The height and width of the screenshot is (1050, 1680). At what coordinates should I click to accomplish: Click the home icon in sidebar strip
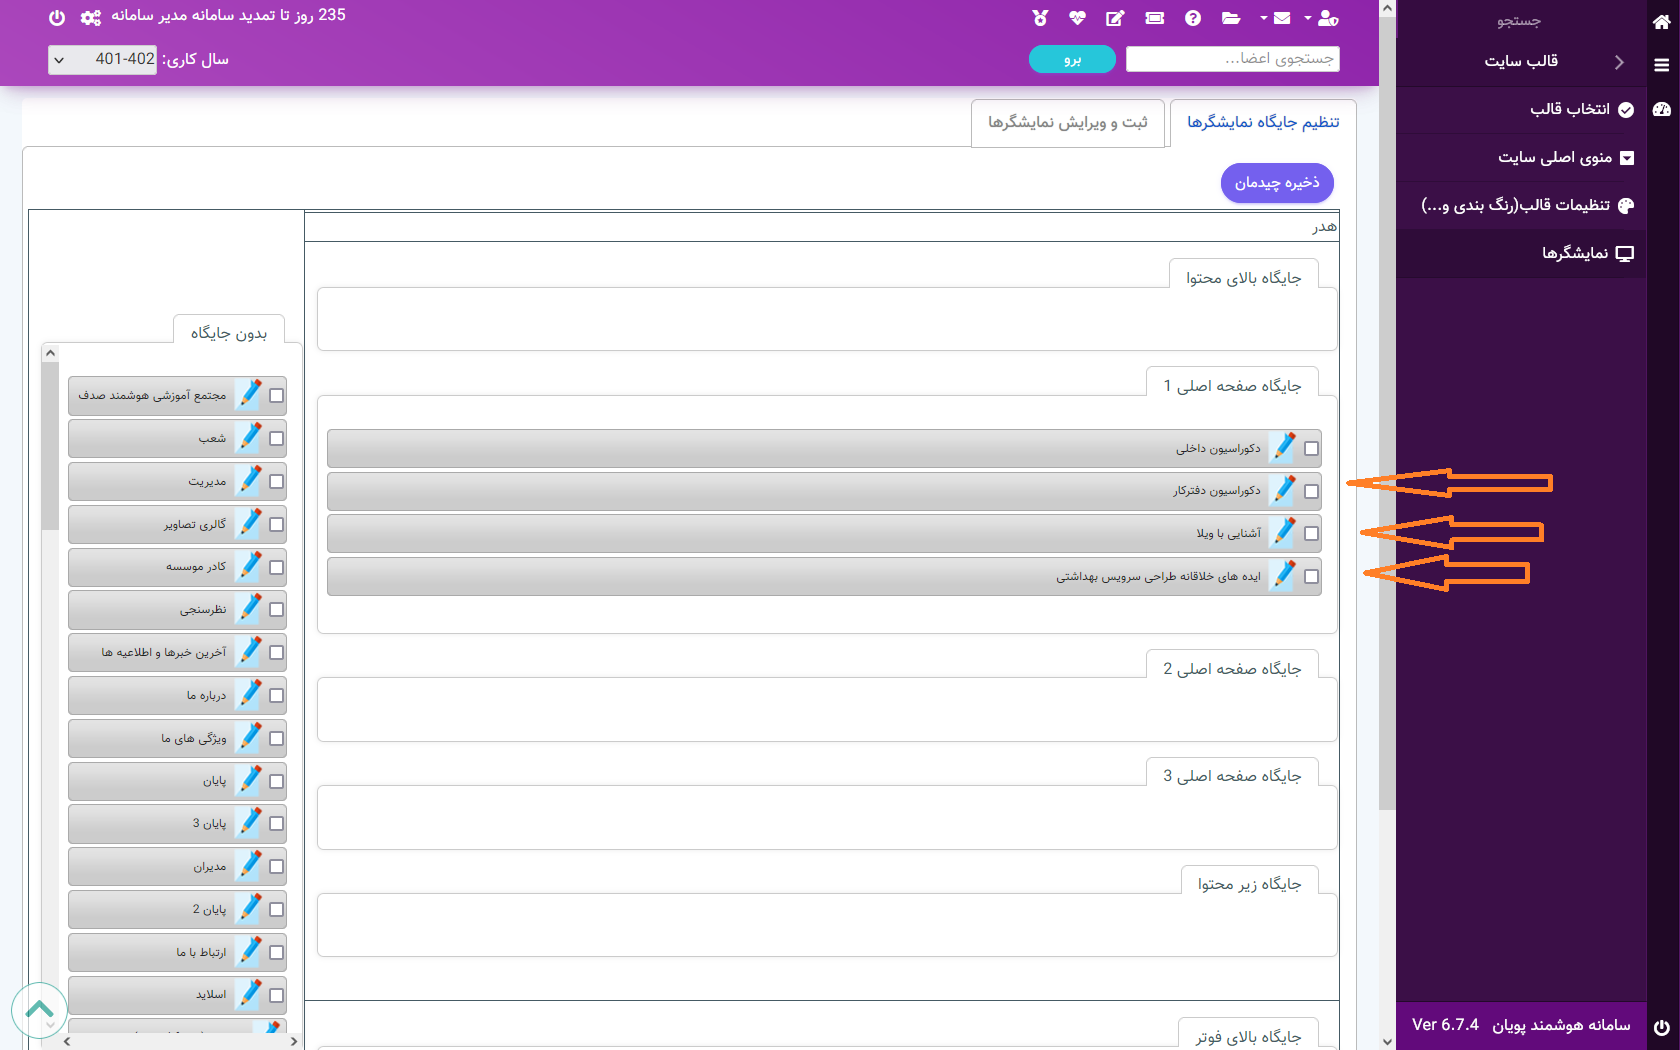coord(1661,21)
